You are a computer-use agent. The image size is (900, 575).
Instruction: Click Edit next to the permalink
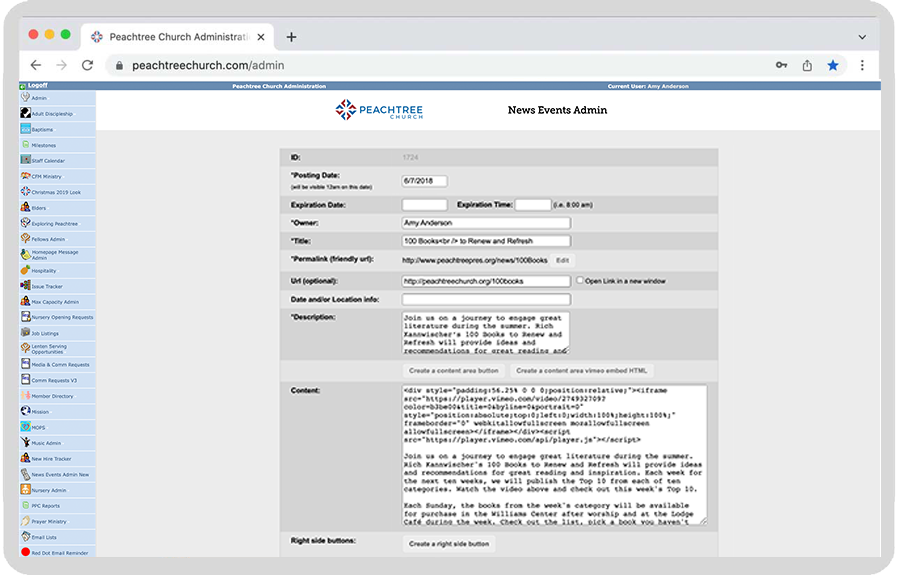(562, 261)
